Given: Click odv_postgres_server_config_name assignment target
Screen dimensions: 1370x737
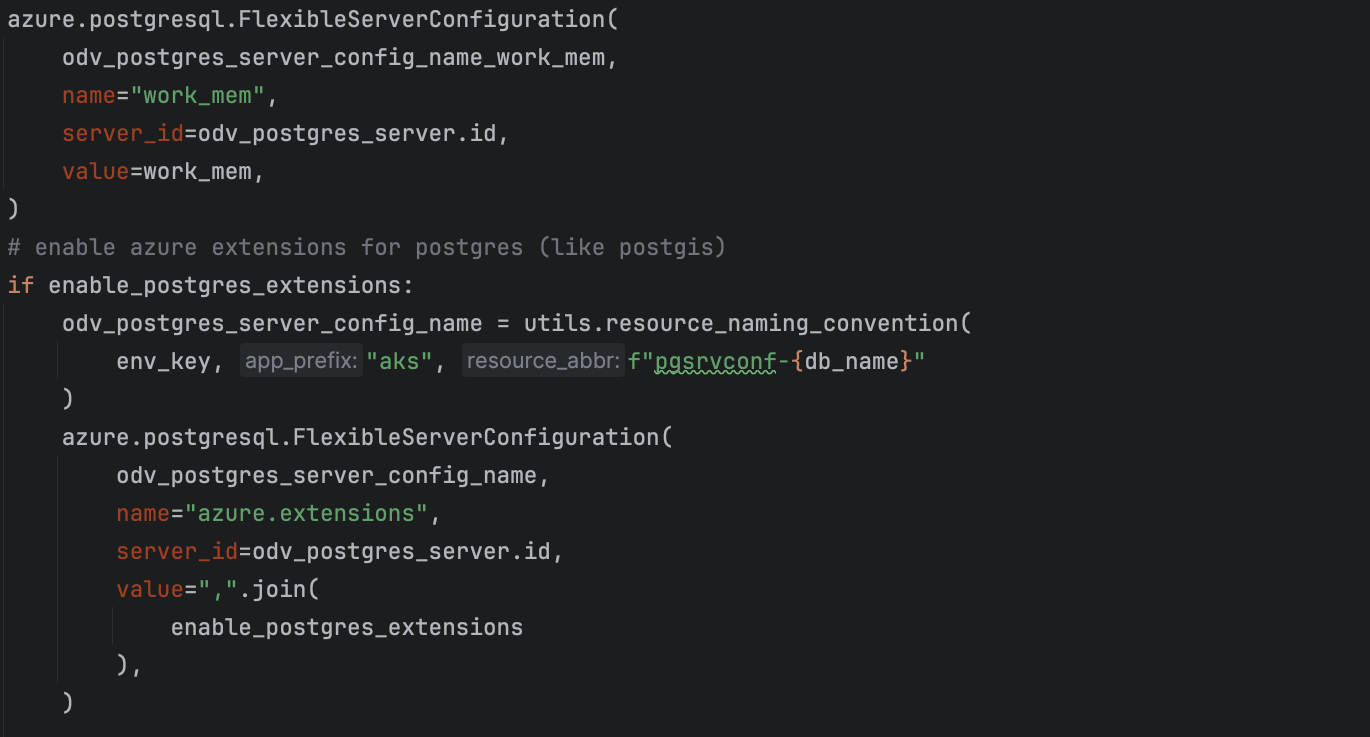Looking at the screenshot, I should pyautogui.click(x=272, y=323).
